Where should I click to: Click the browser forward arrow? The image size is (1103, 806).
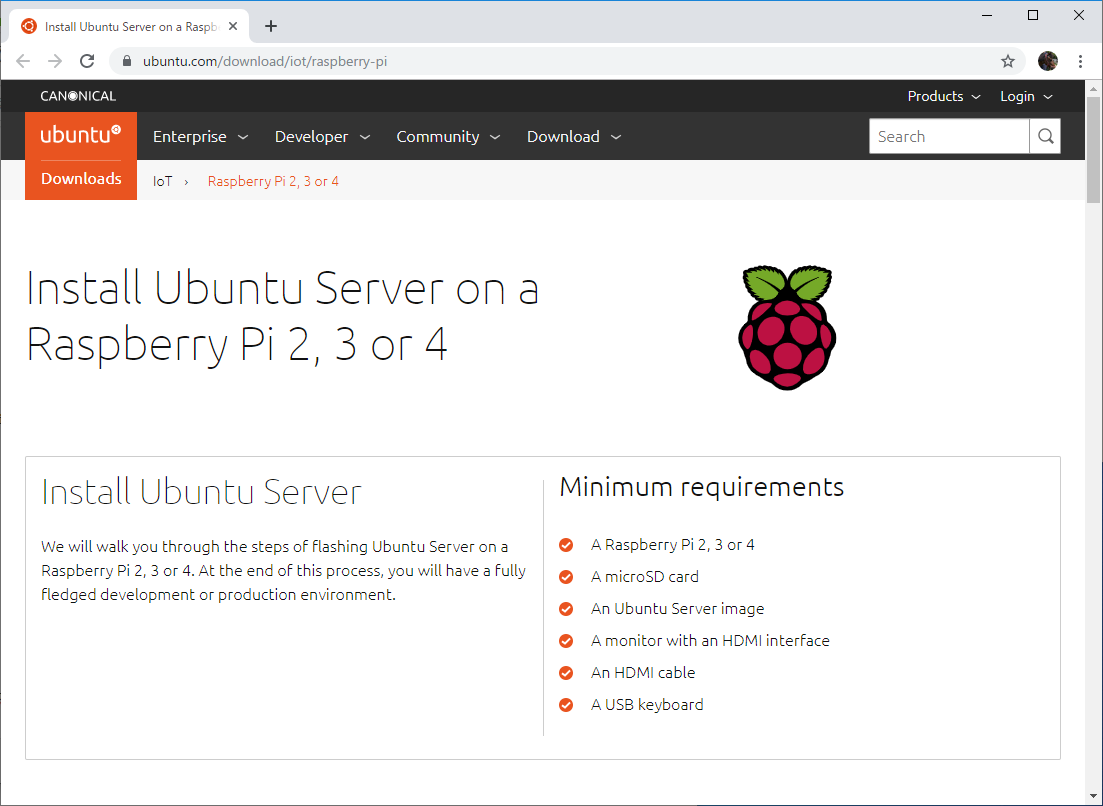coord(55,61)
